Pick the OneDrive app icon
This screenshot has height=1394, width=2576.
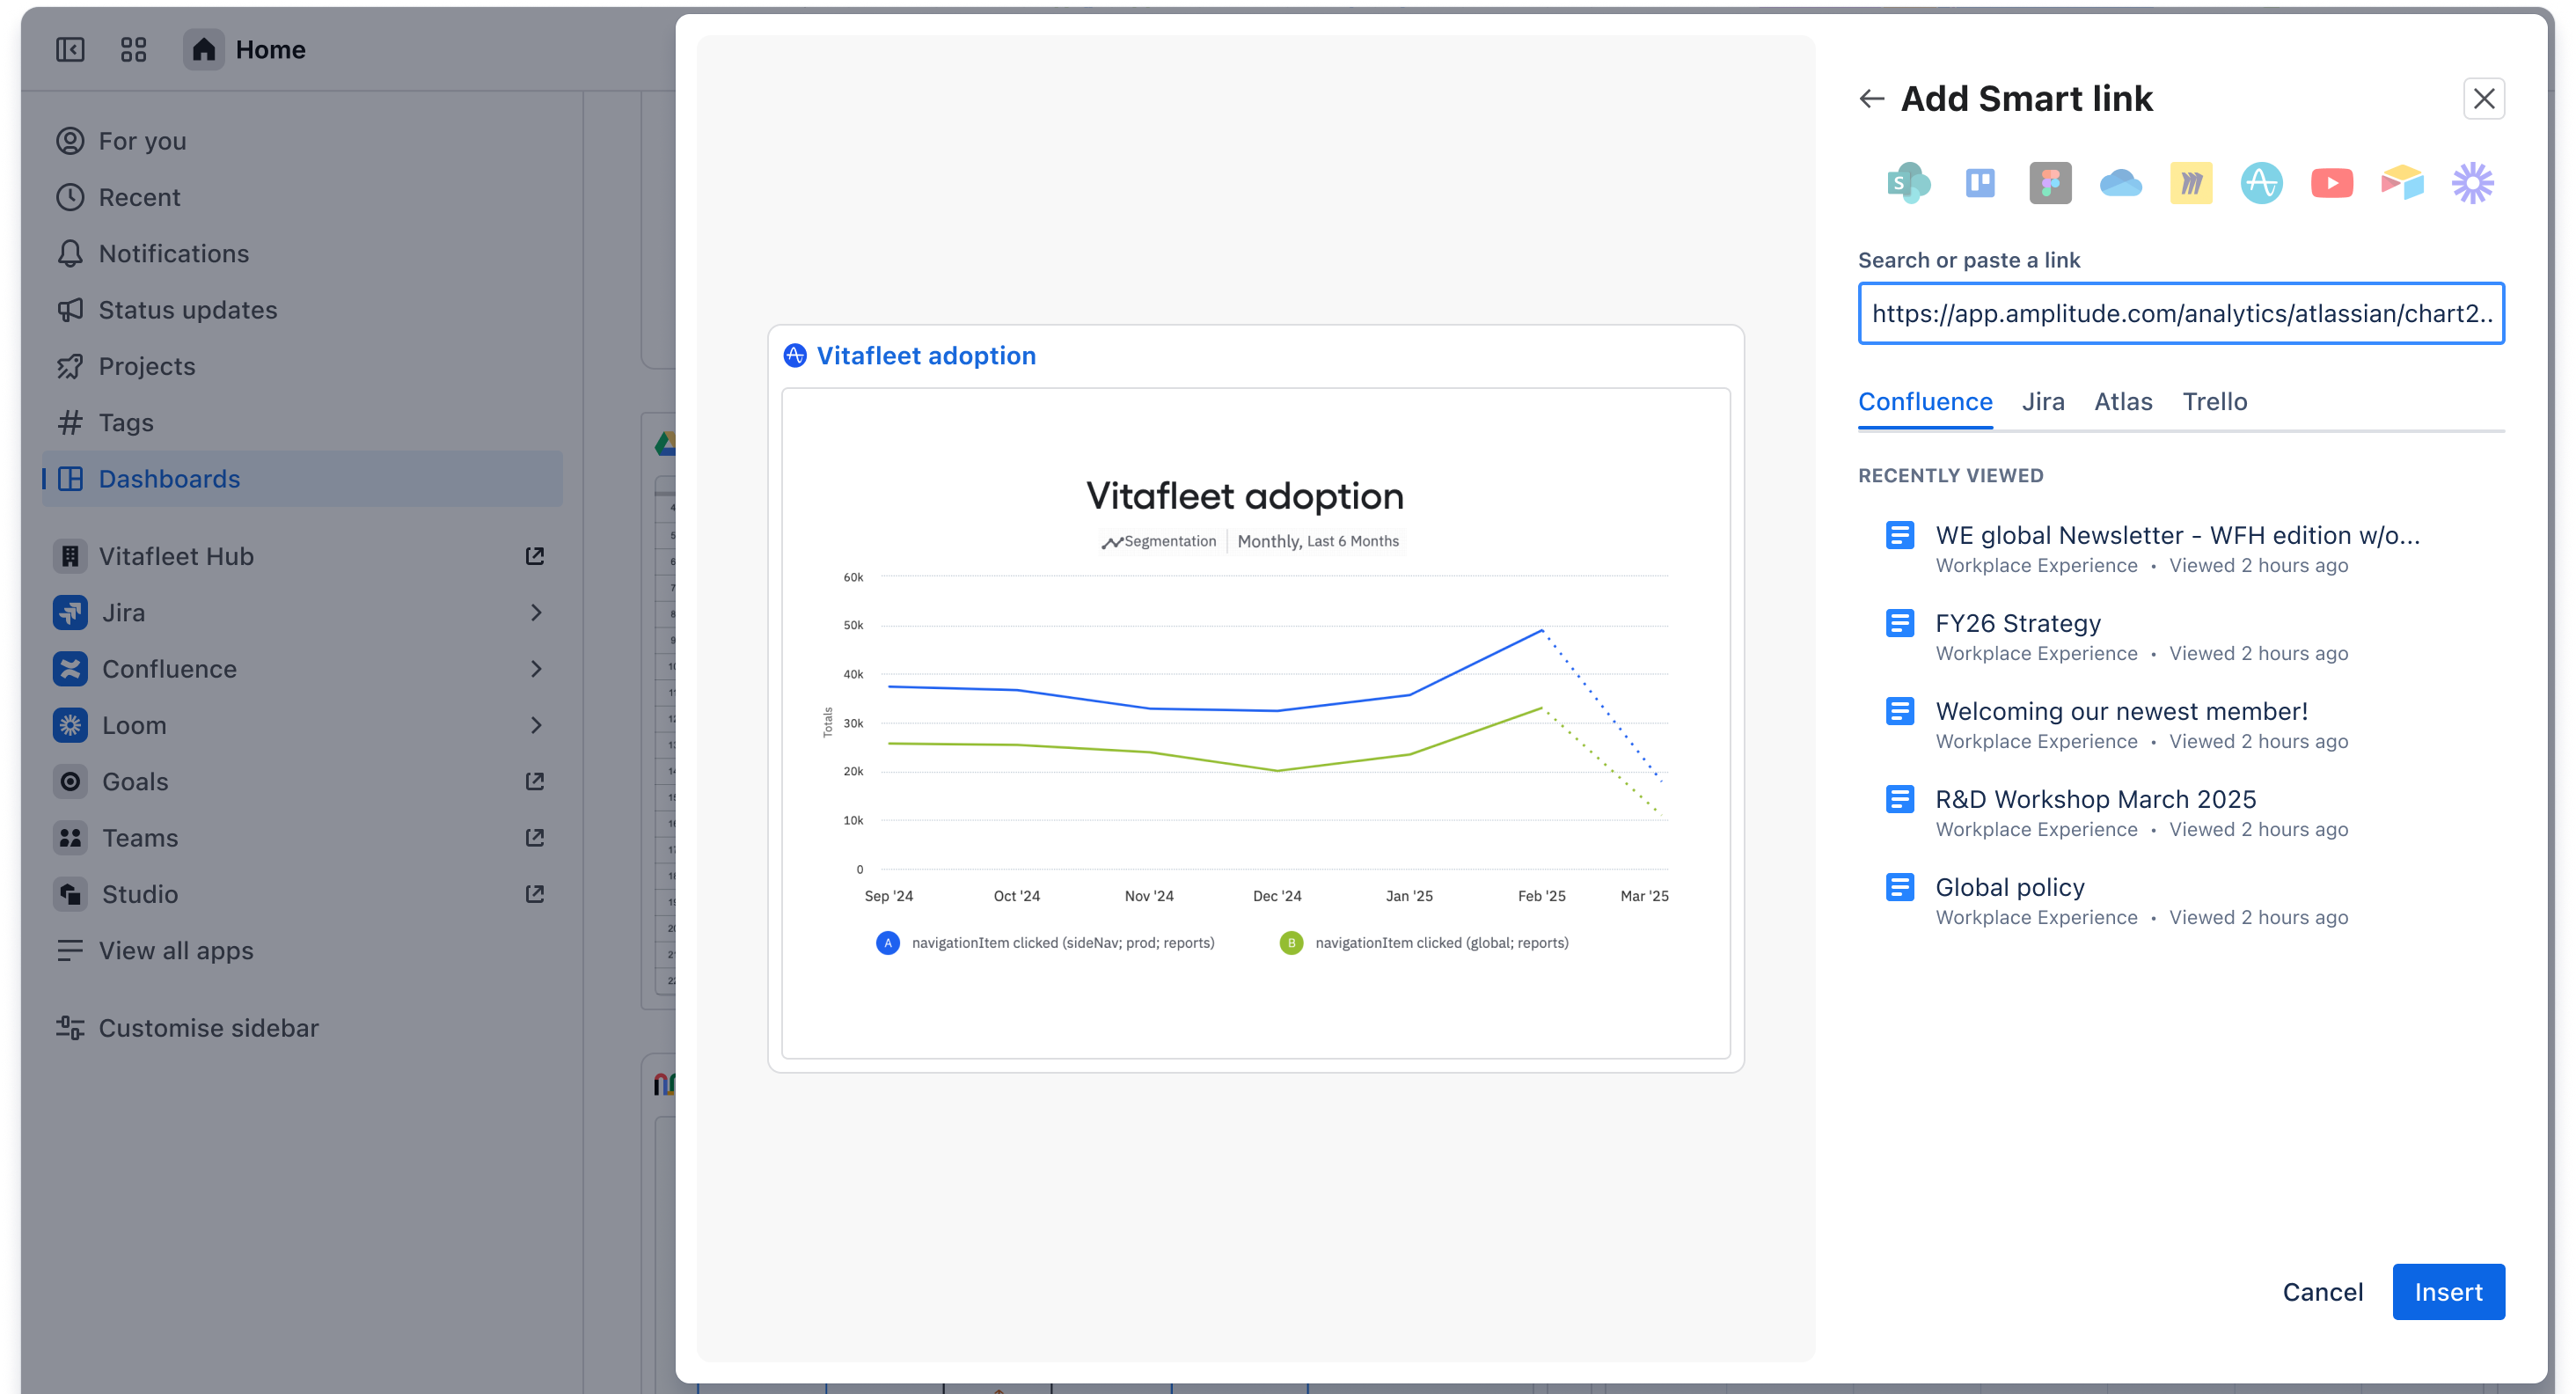coord(2121,183)
